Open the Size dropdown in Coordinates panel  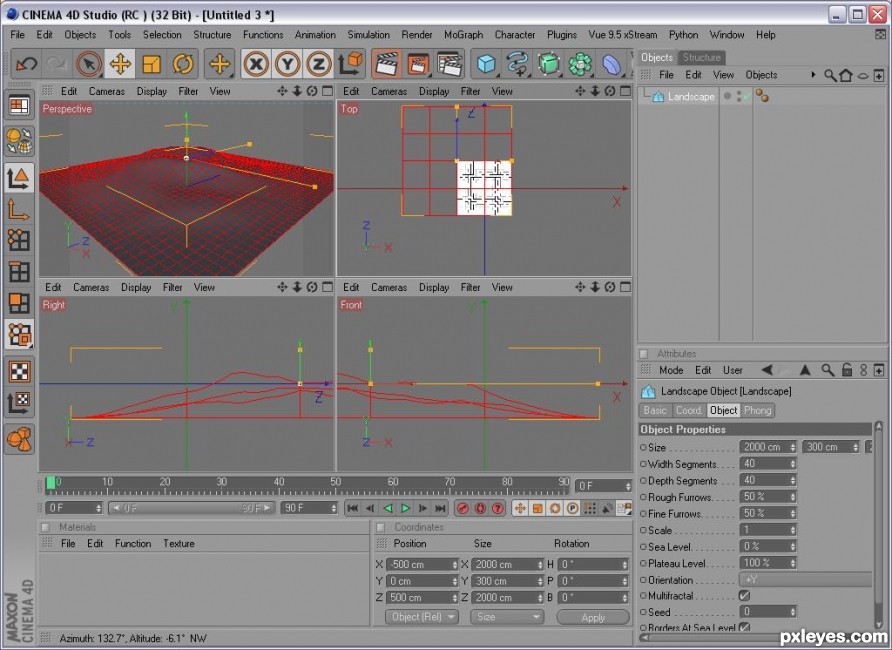click(x=507, y=617)
